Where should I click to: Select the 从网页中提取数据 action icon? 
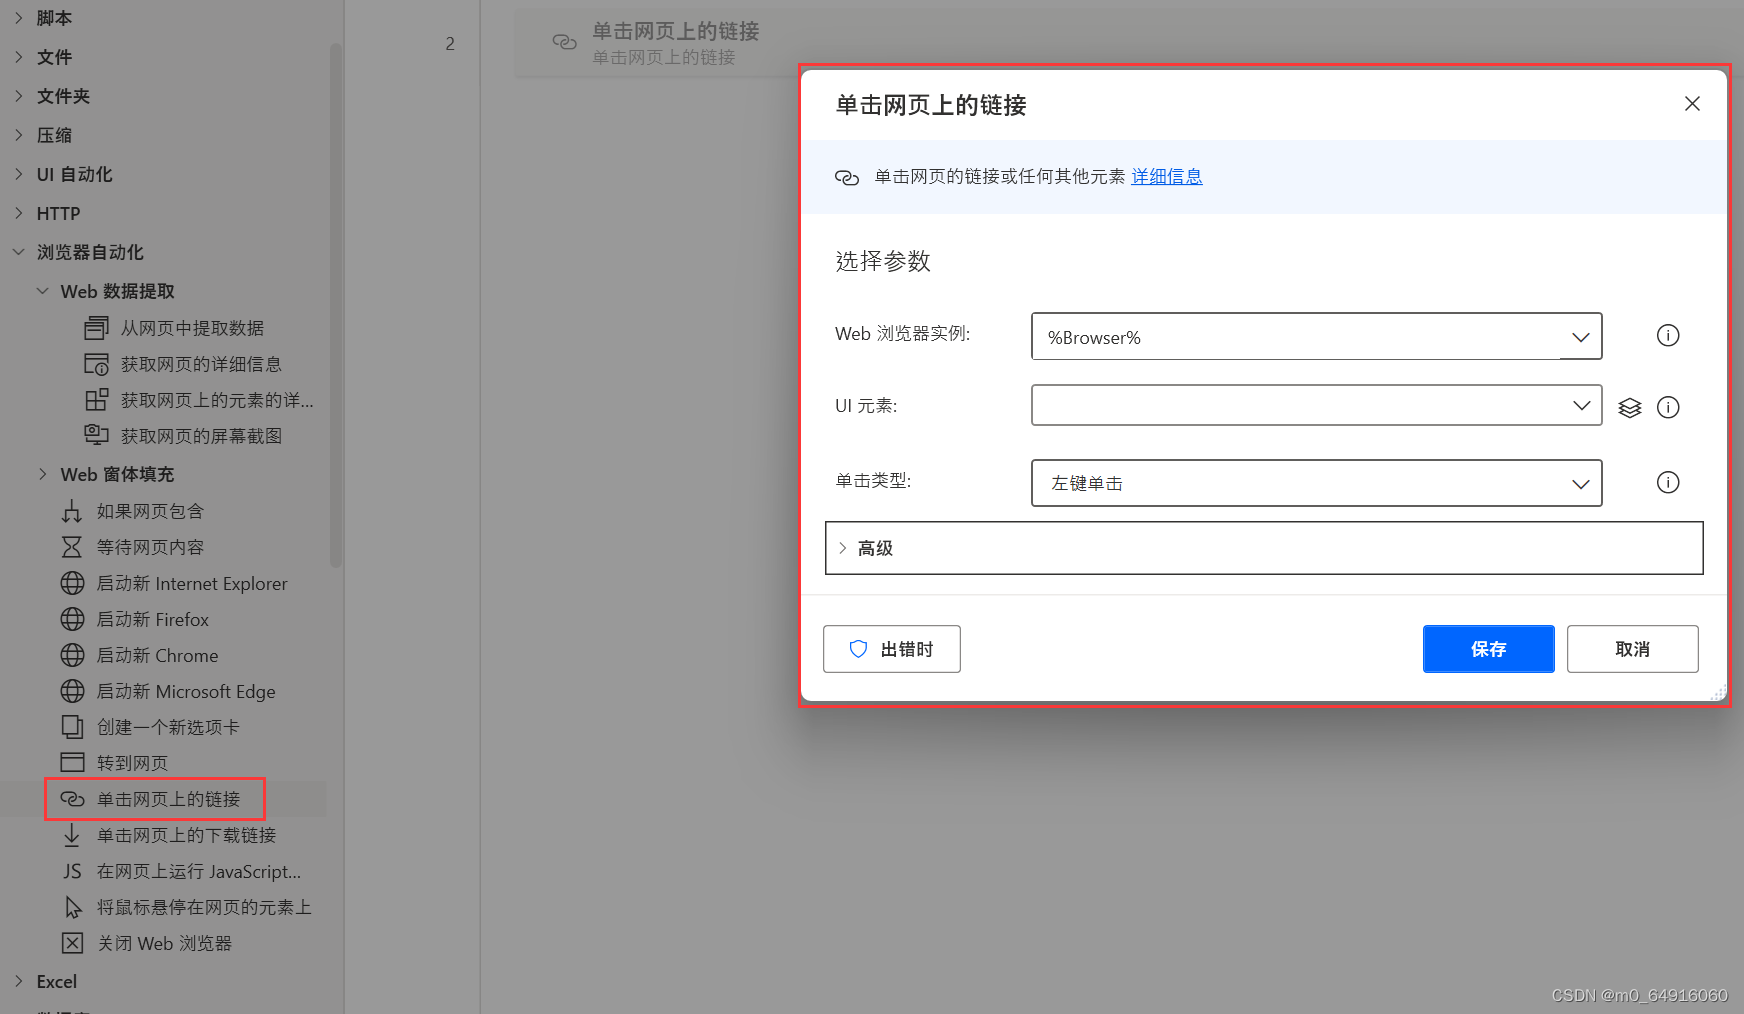click(97, 327)
